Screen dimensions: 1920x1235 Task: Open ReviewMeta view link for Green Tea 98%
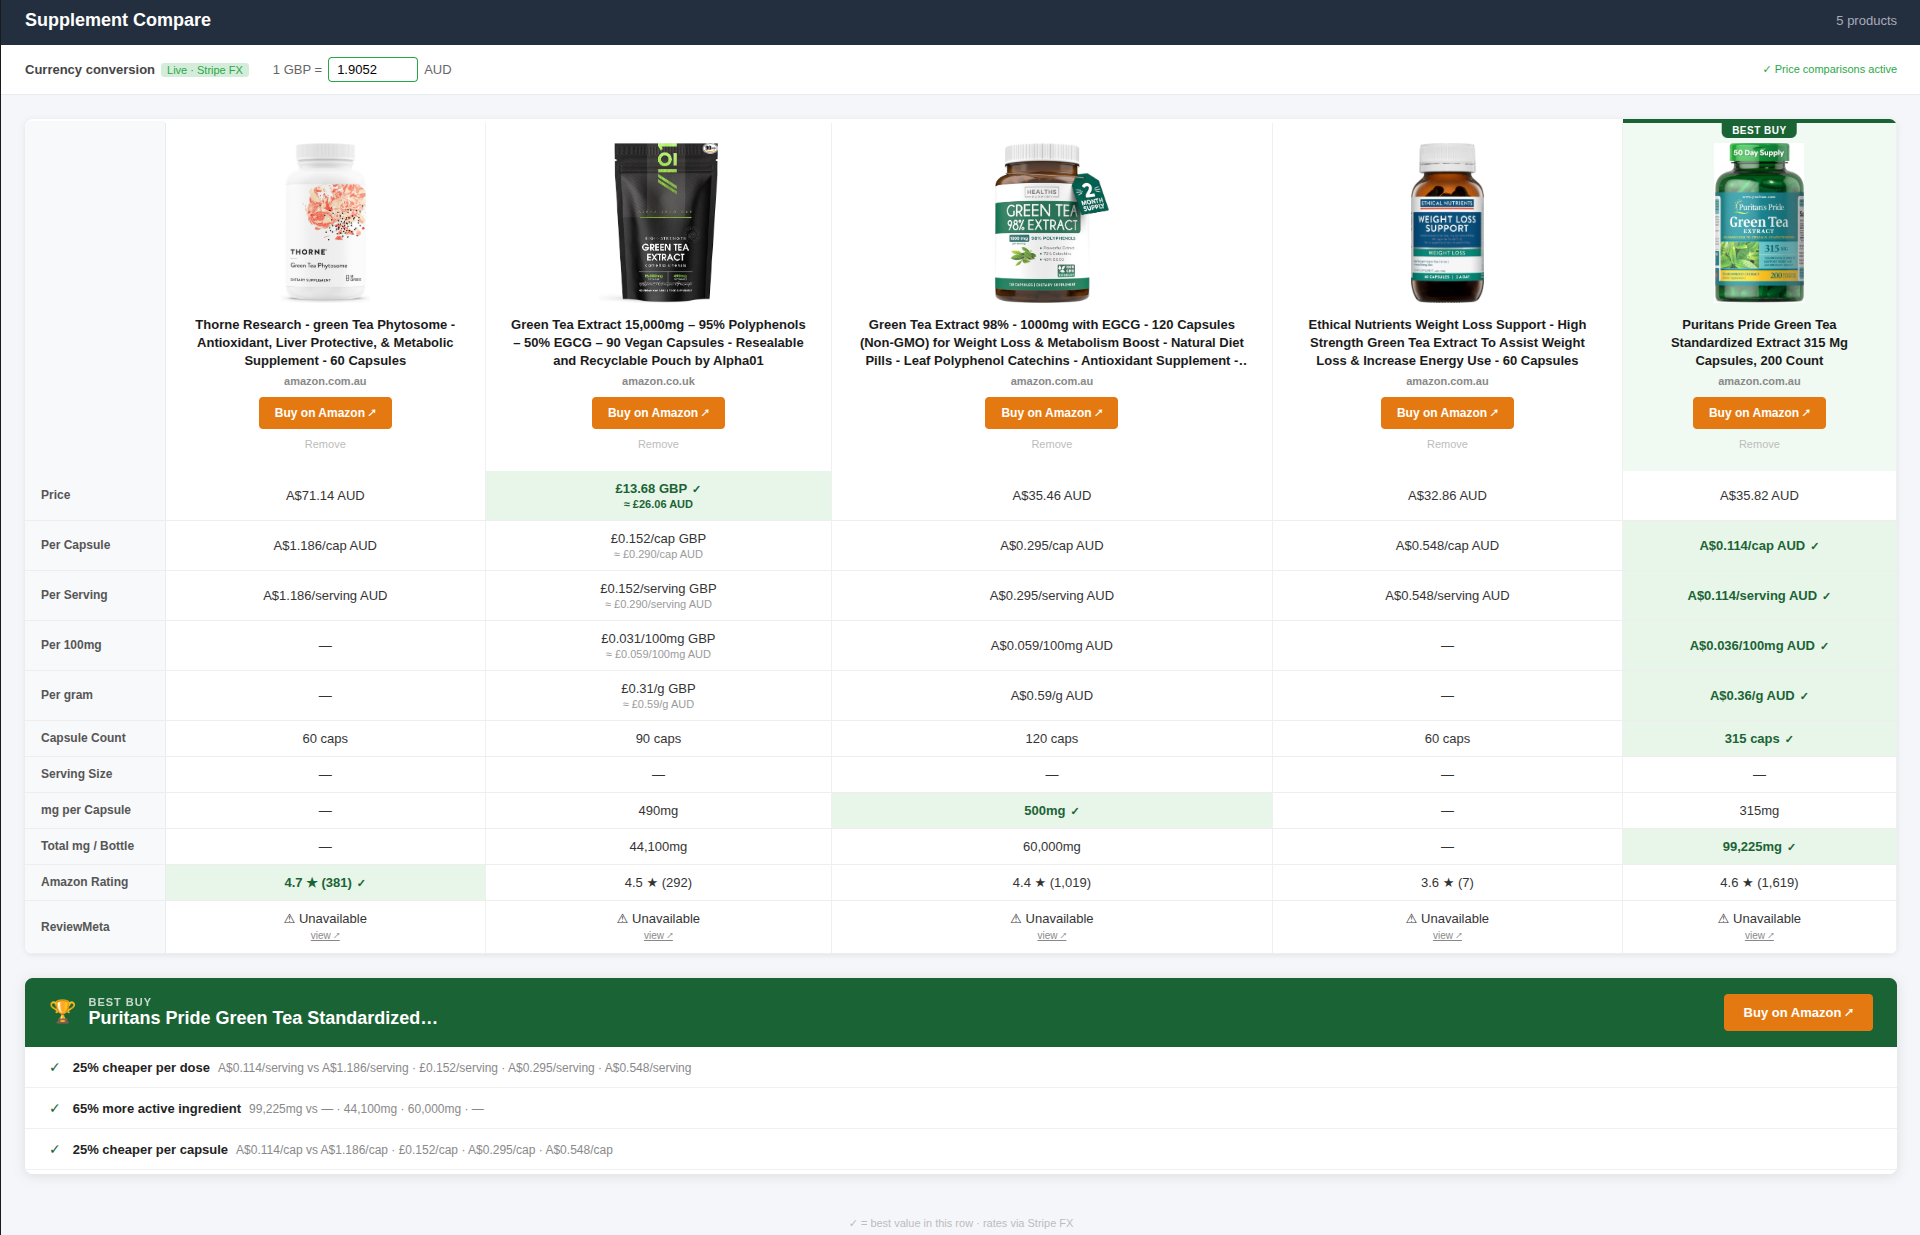coord(1051,936)
